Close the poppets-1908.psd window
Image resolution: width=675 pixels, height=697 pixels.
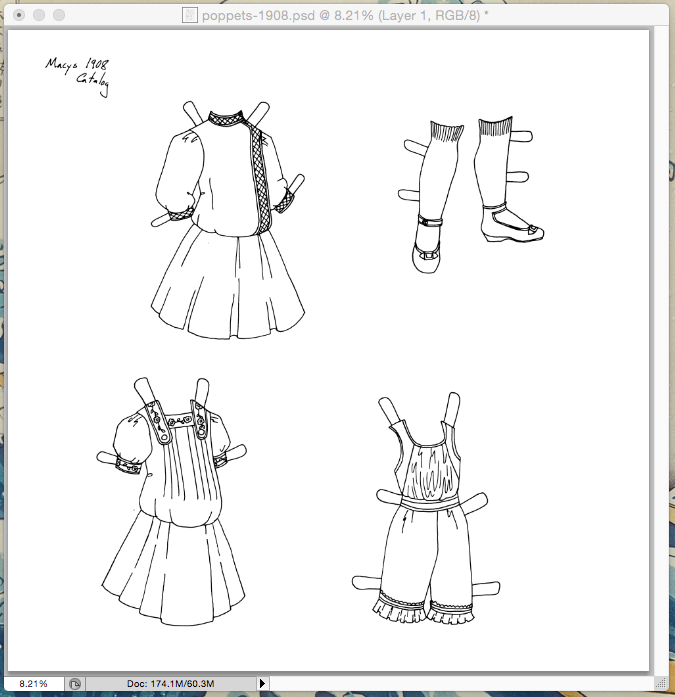[x=19, y=15]
